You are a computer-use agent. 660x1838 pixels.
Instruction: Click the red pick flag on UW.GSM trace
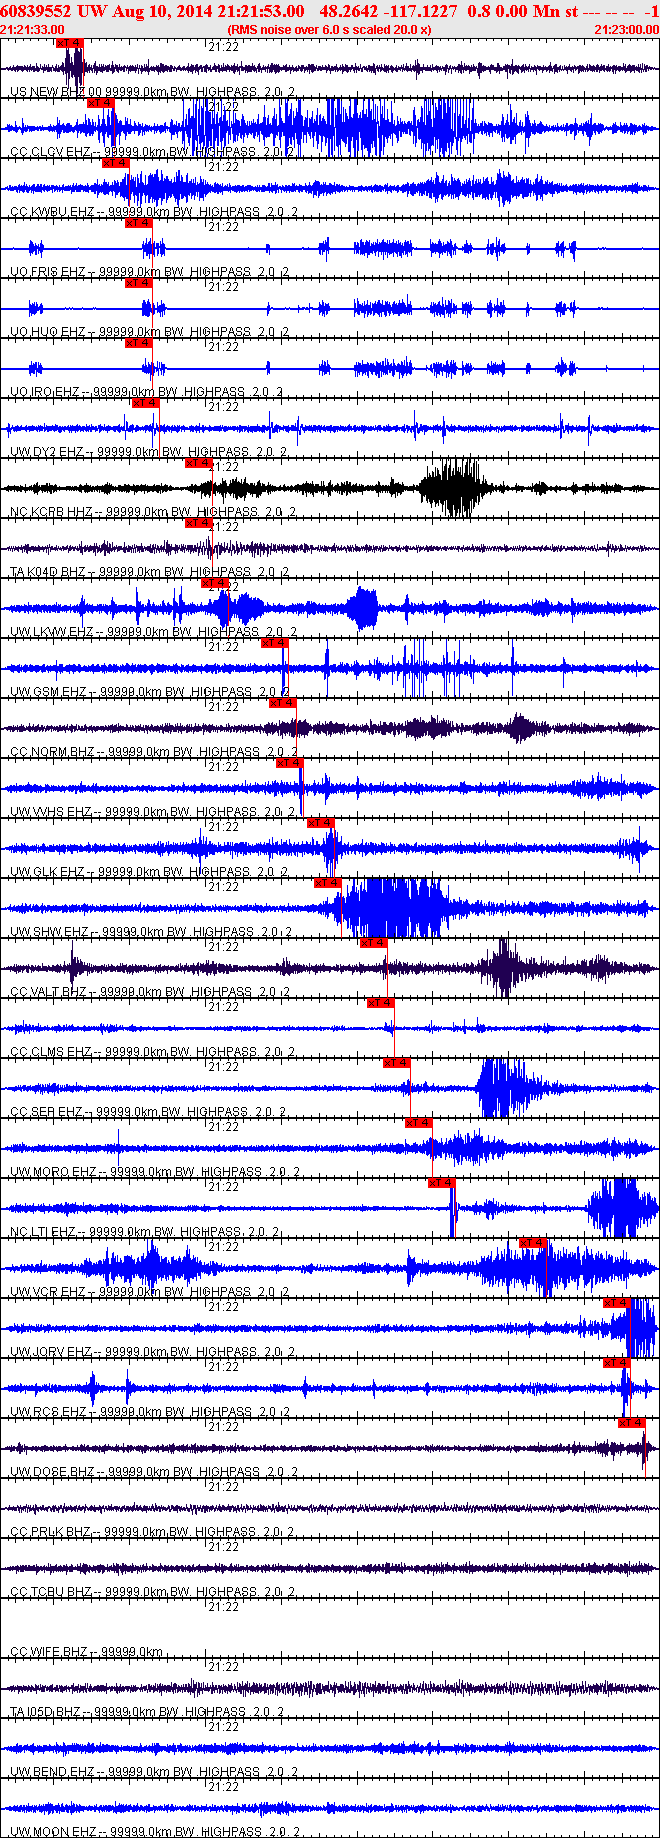(x=274, y=643)
